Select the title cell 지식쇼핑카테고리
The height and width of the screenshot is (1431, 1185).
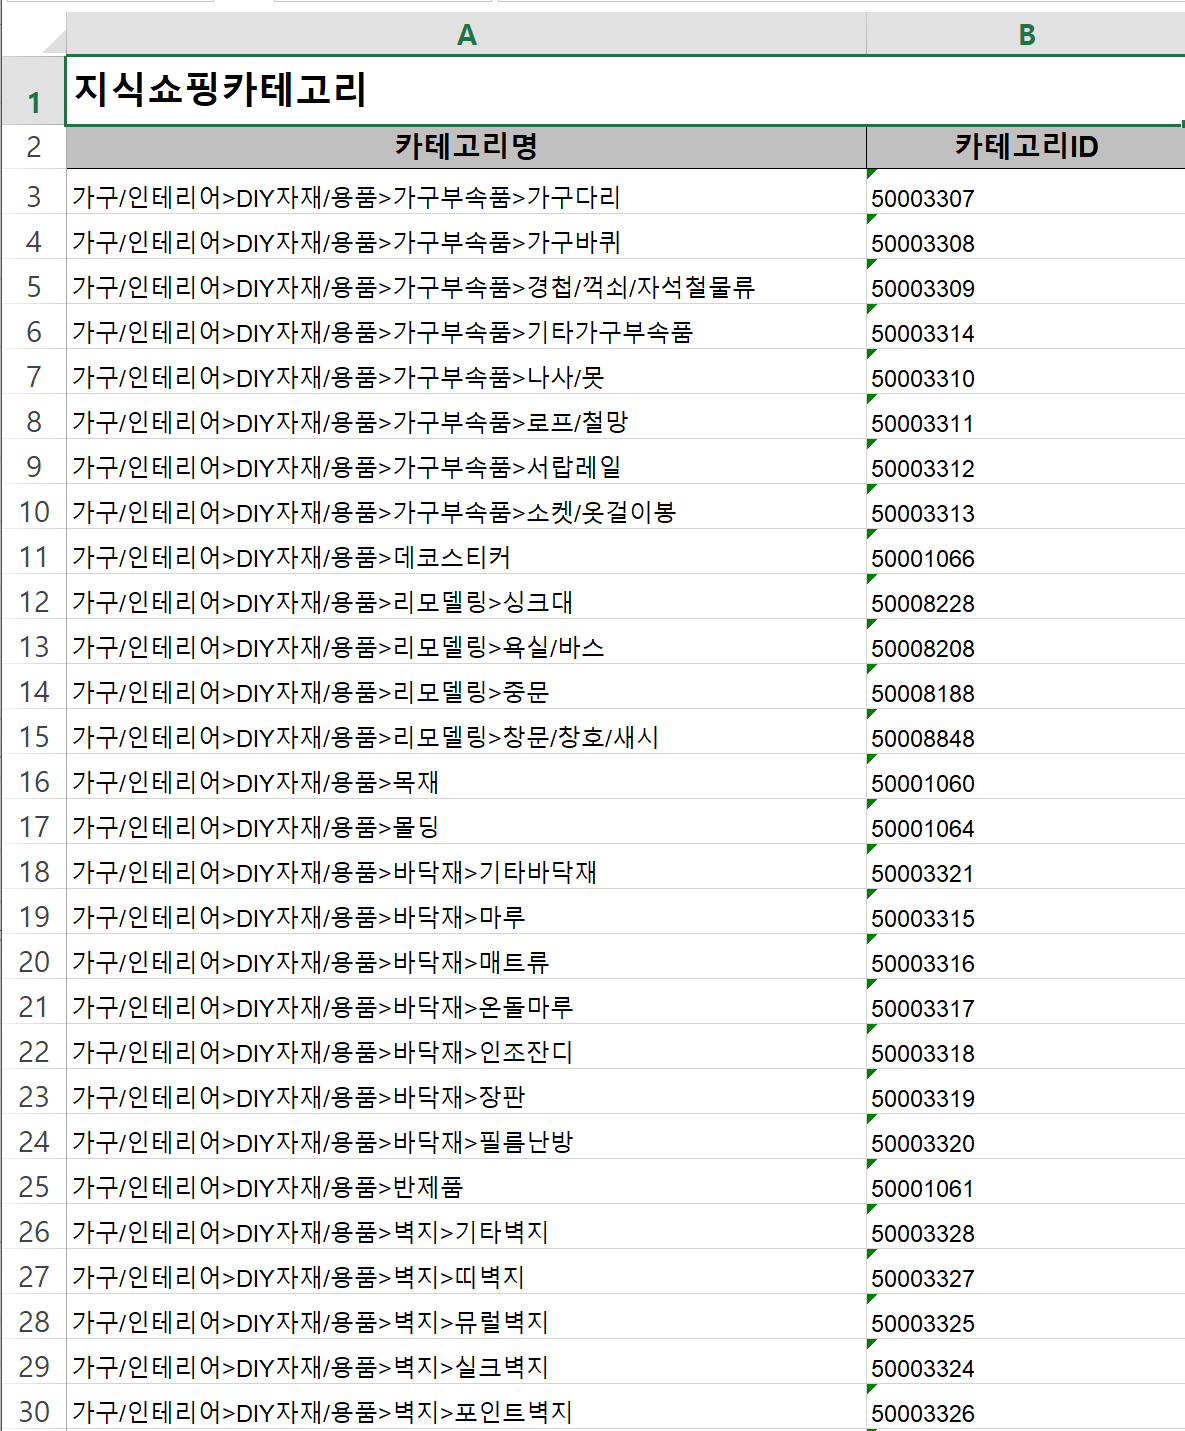(625, 90)
